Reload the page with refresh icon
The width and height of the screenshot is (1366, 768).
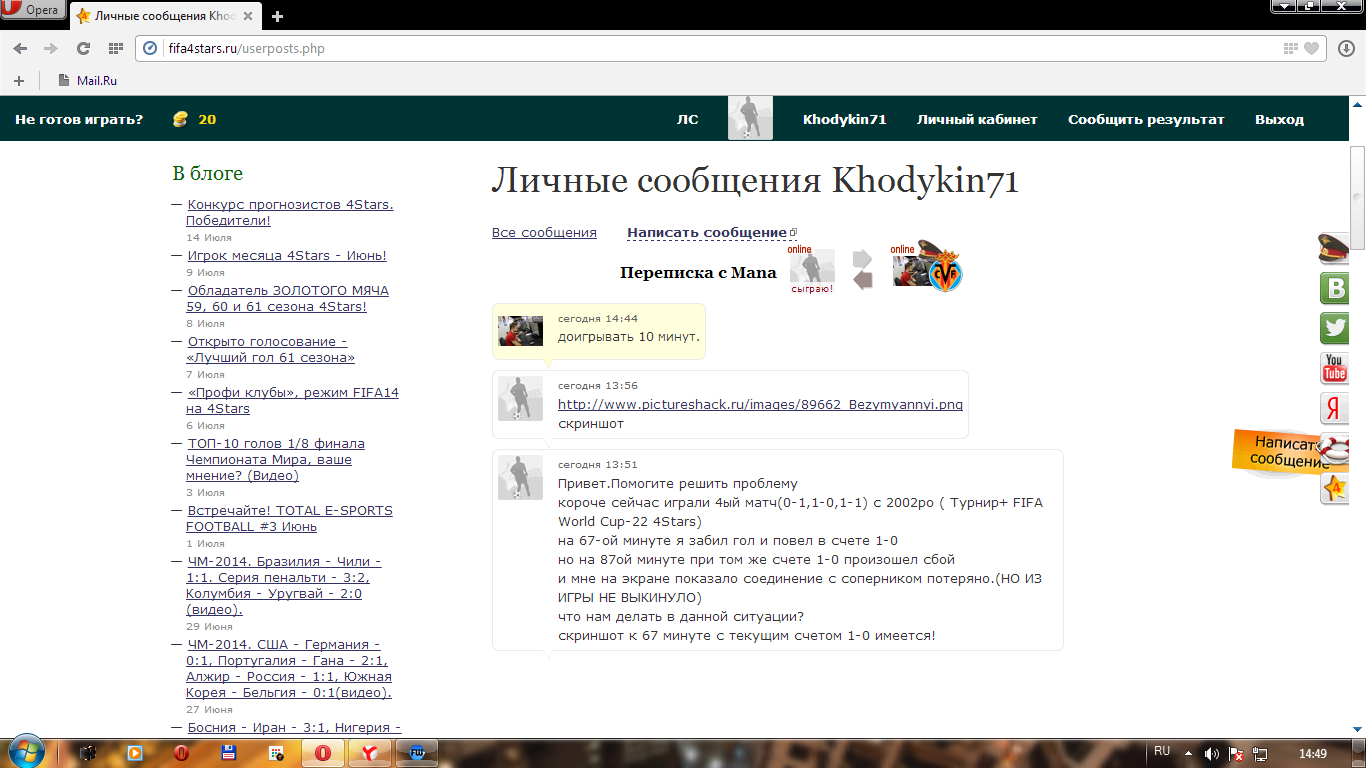[x=84, y=48]
